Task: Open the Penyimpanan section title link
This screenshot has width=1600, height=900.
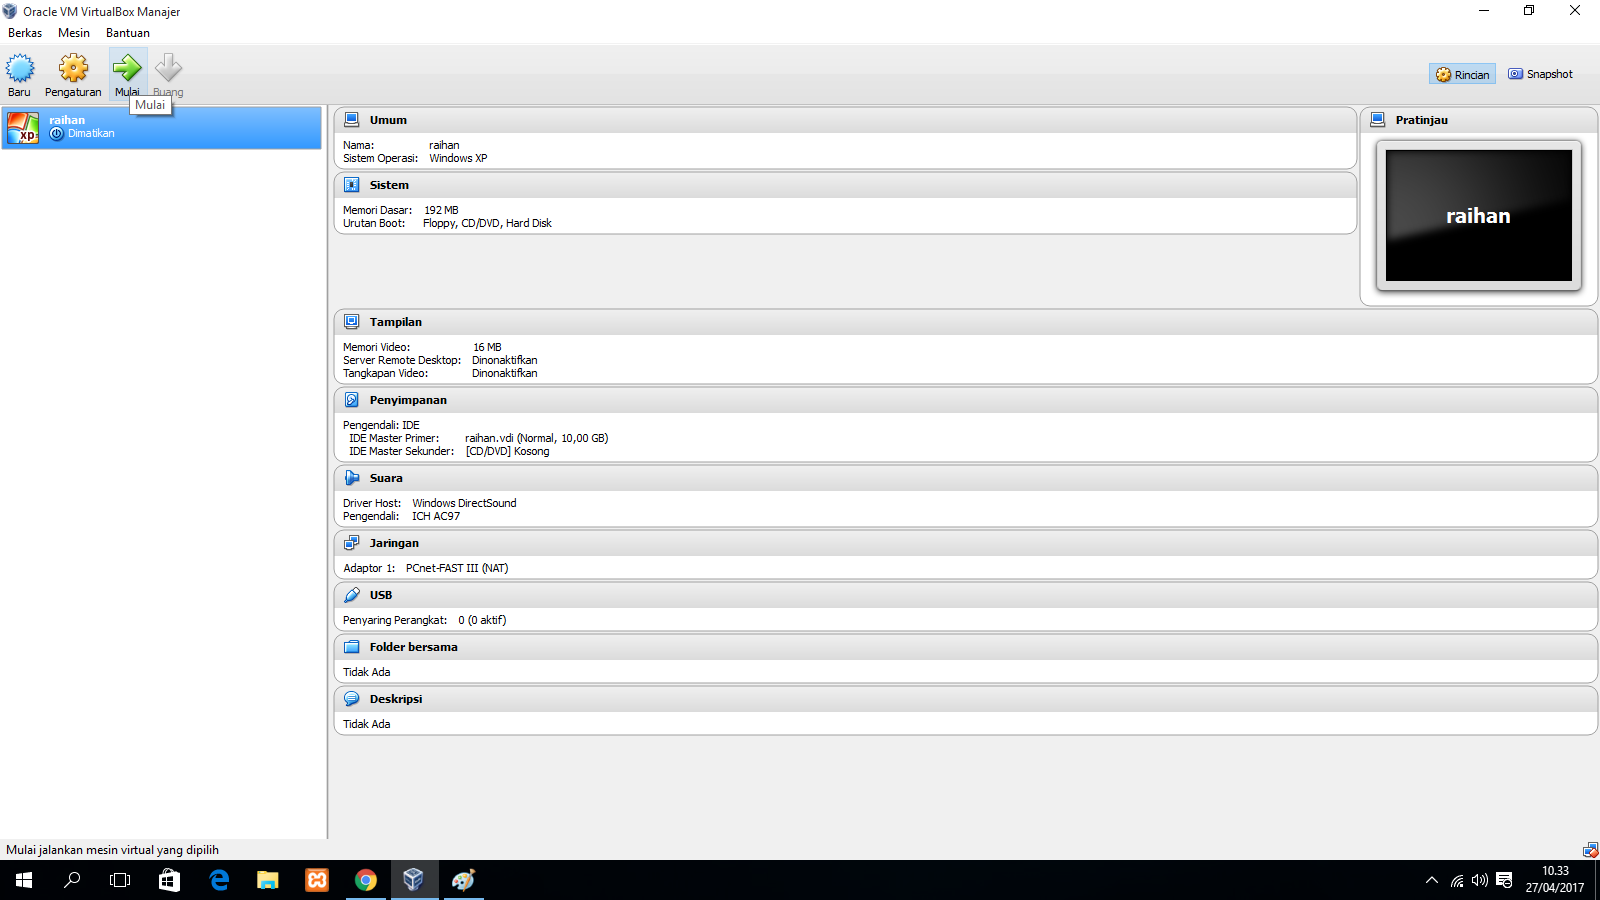Action: (408, 400)
